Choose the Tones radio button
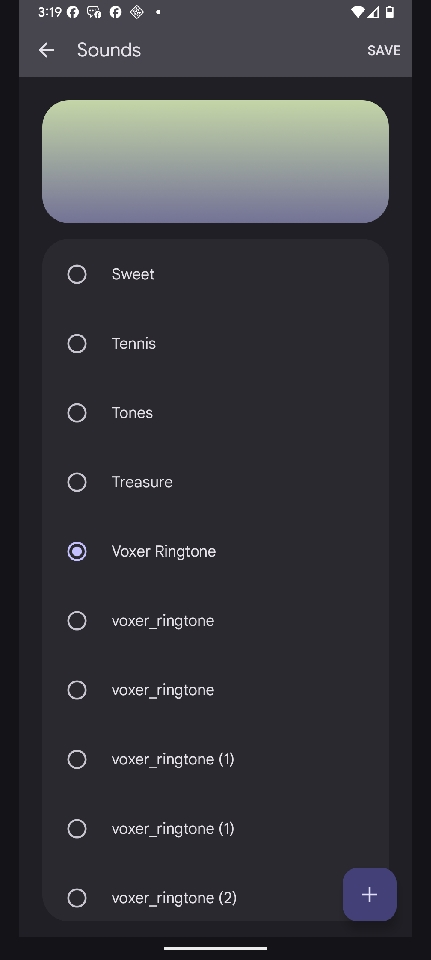This screenshot has height=960, width=431. tap(77, 413)
